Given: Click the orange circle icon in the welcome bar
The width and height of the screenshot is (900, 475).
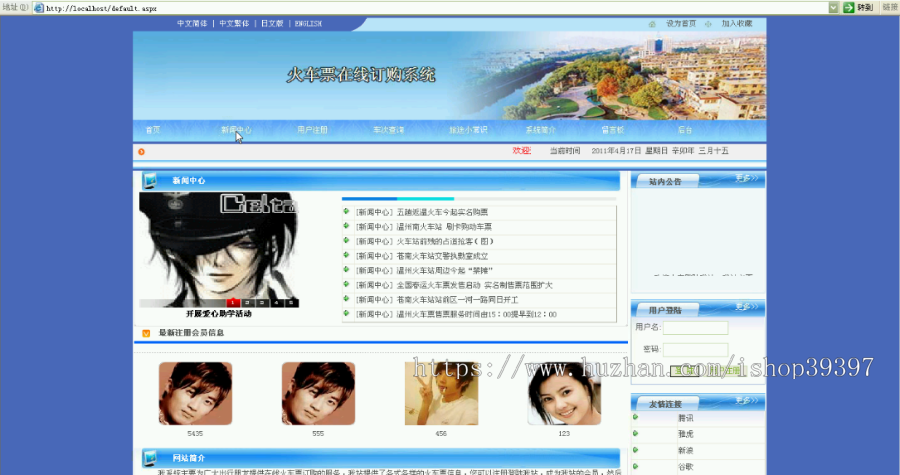Looking at the screenshot, I should pyautogui.click(x=141, y=151).
